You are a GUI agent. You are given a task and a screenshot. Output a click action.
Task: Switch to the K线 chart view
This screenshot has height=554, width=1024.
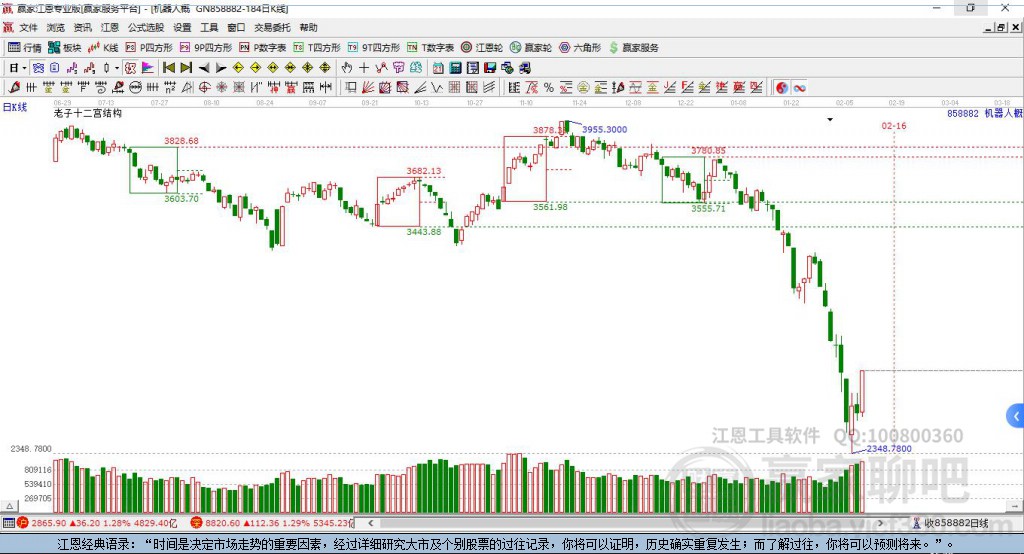[103, 48]
